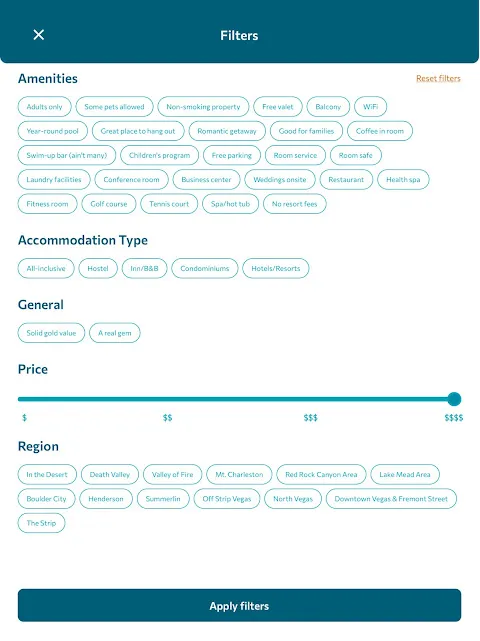Toggle the Free parking amenity filter

(x=232, y=155)
